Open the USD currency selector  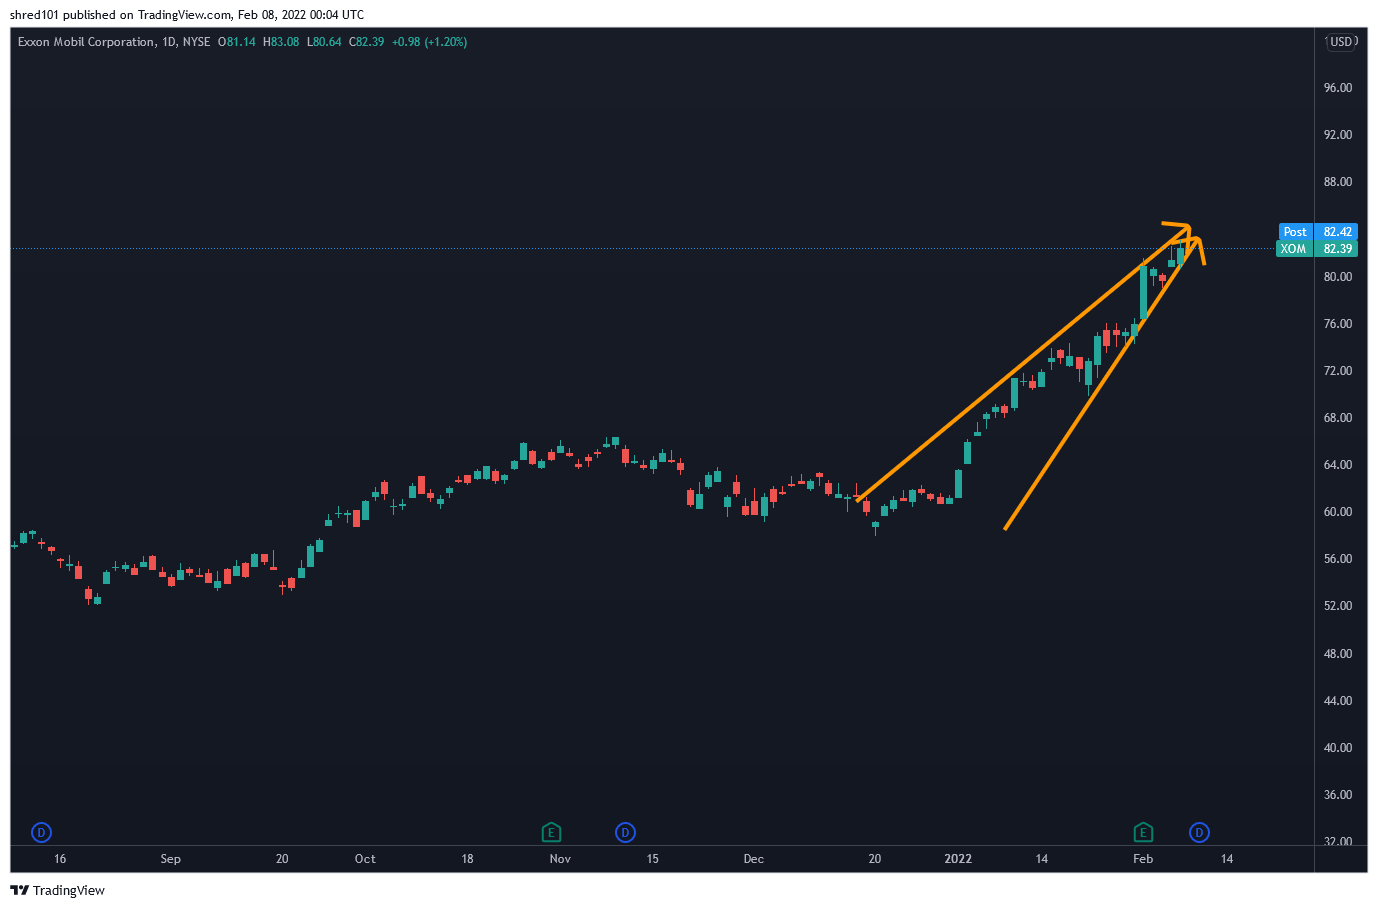point(1340,42)
